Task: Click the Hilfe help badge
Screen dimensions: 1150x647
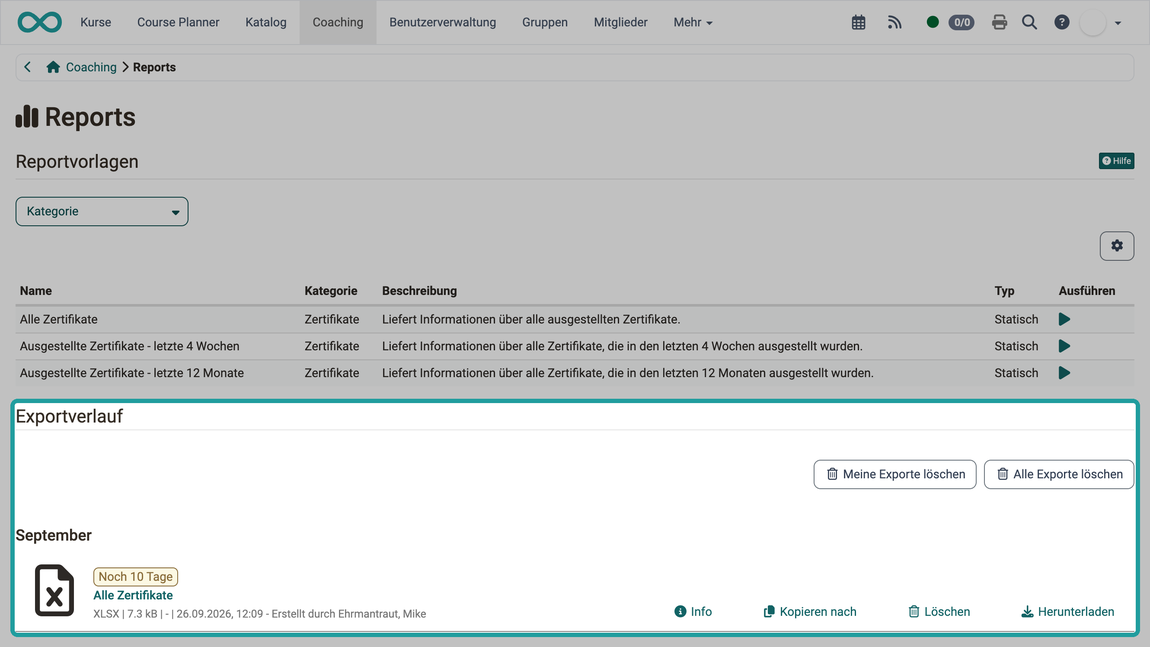Action: tap(1116, 161)
